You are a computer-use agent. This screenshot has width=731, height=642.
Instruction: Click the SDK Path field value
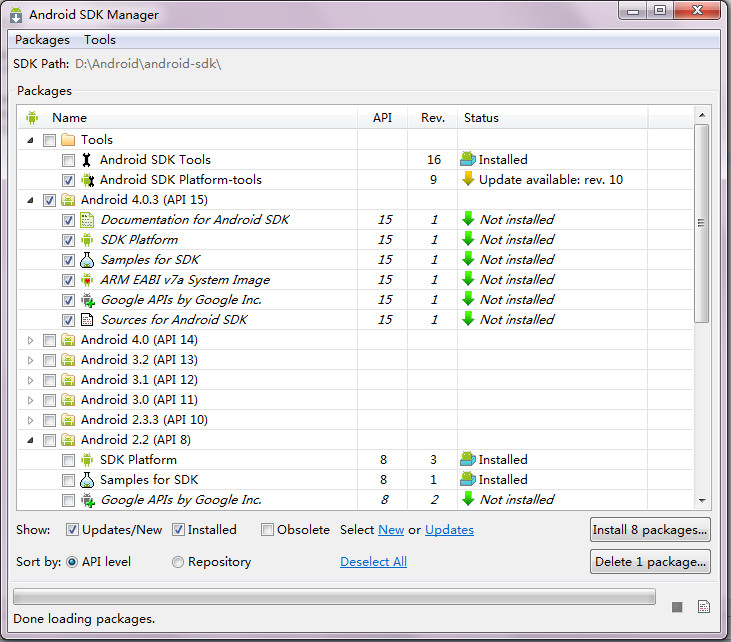pos(148,64)
